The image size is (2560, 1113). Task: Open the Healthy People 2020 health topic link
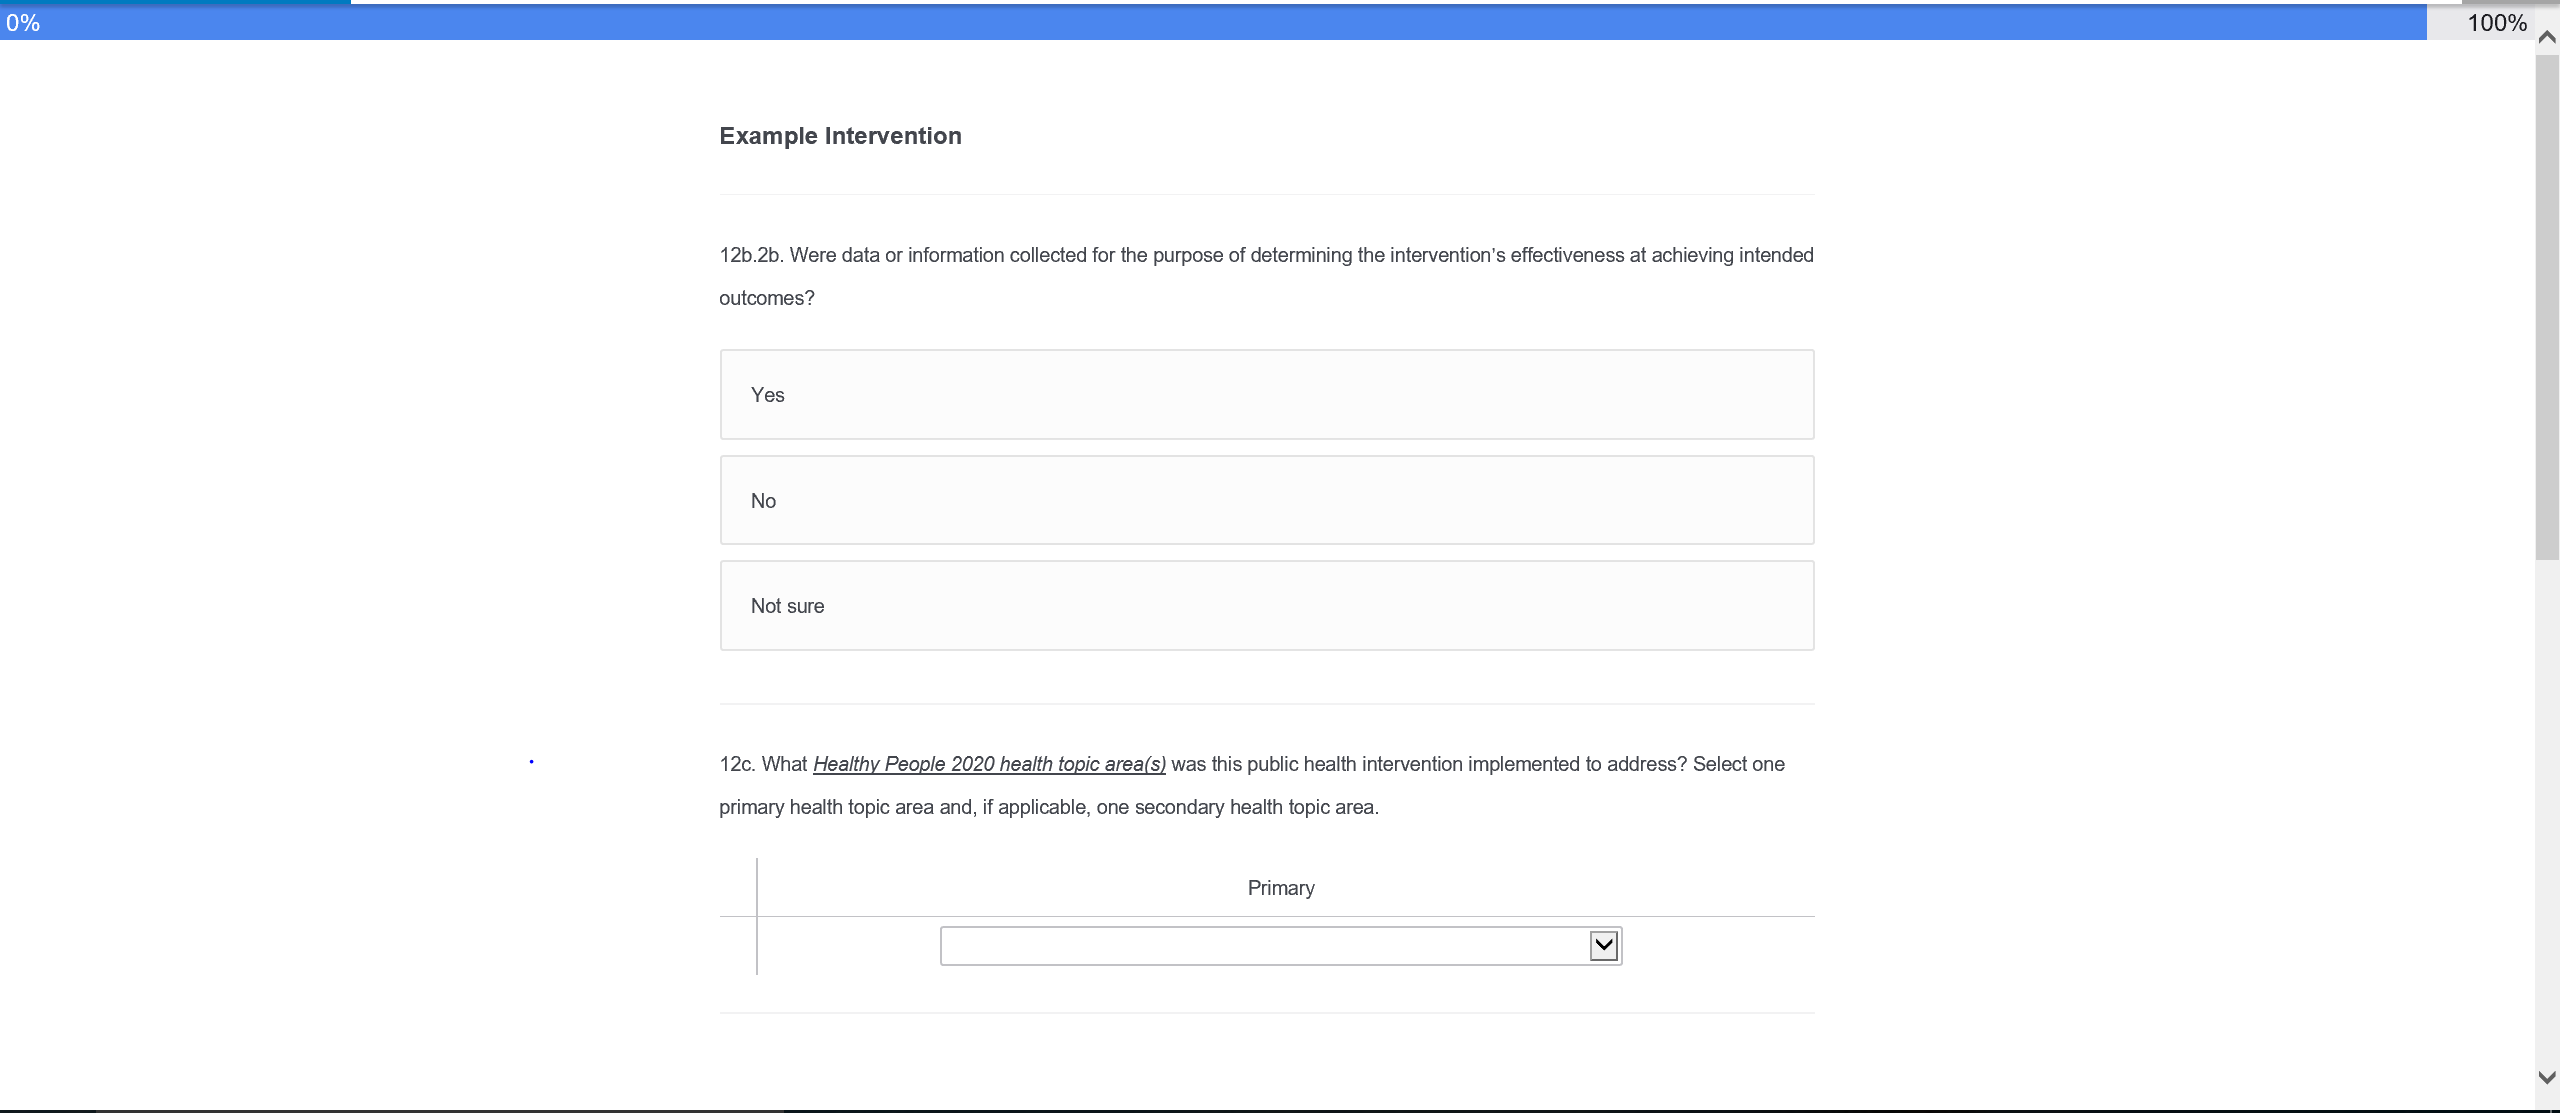coord(988,764)
